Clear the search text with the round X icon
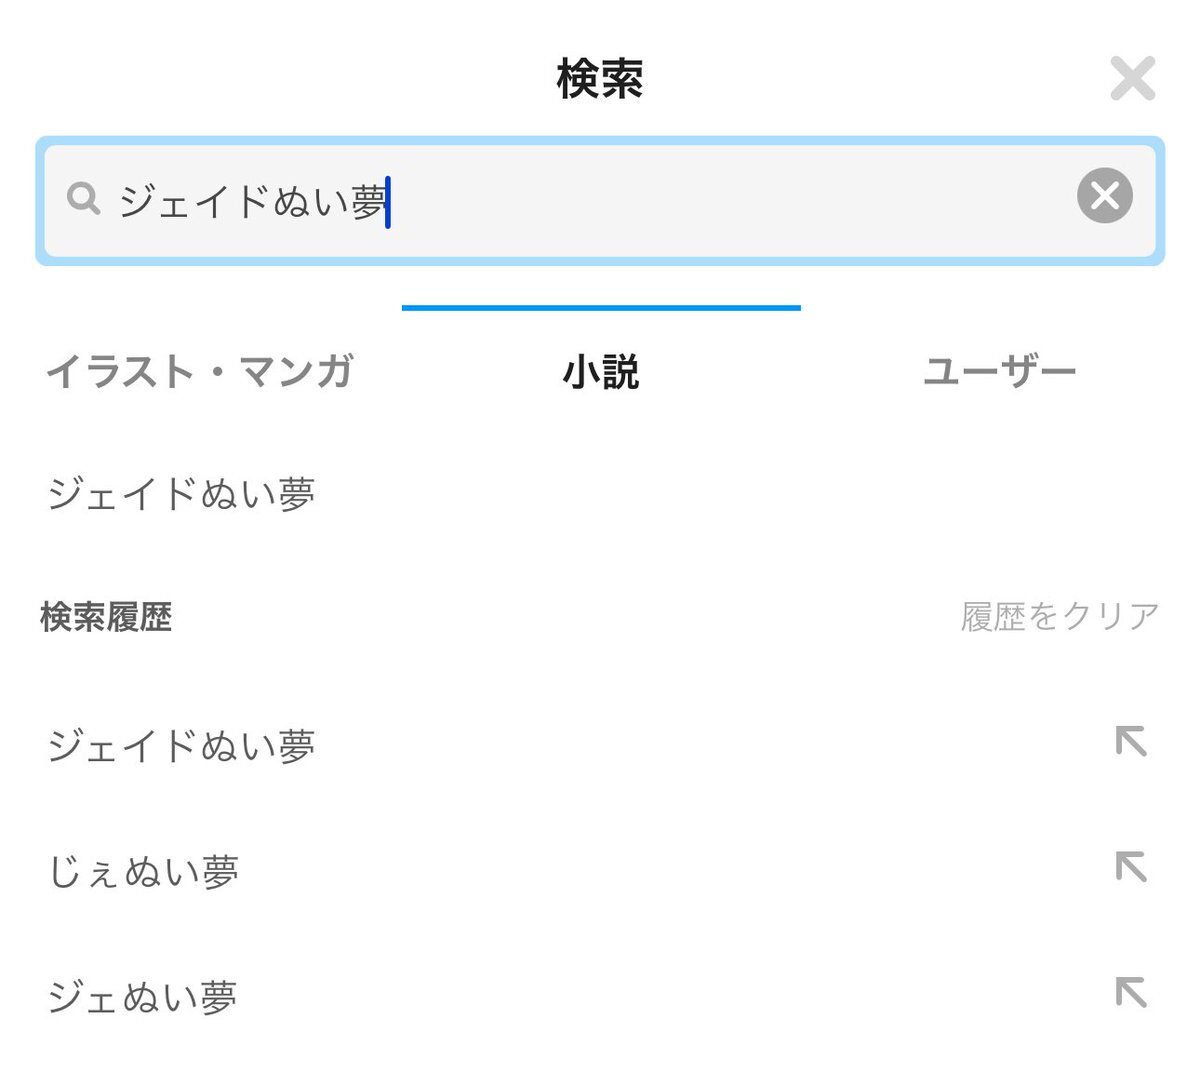Viewport: 1200px width, 1072px height. click(1104, 195)
